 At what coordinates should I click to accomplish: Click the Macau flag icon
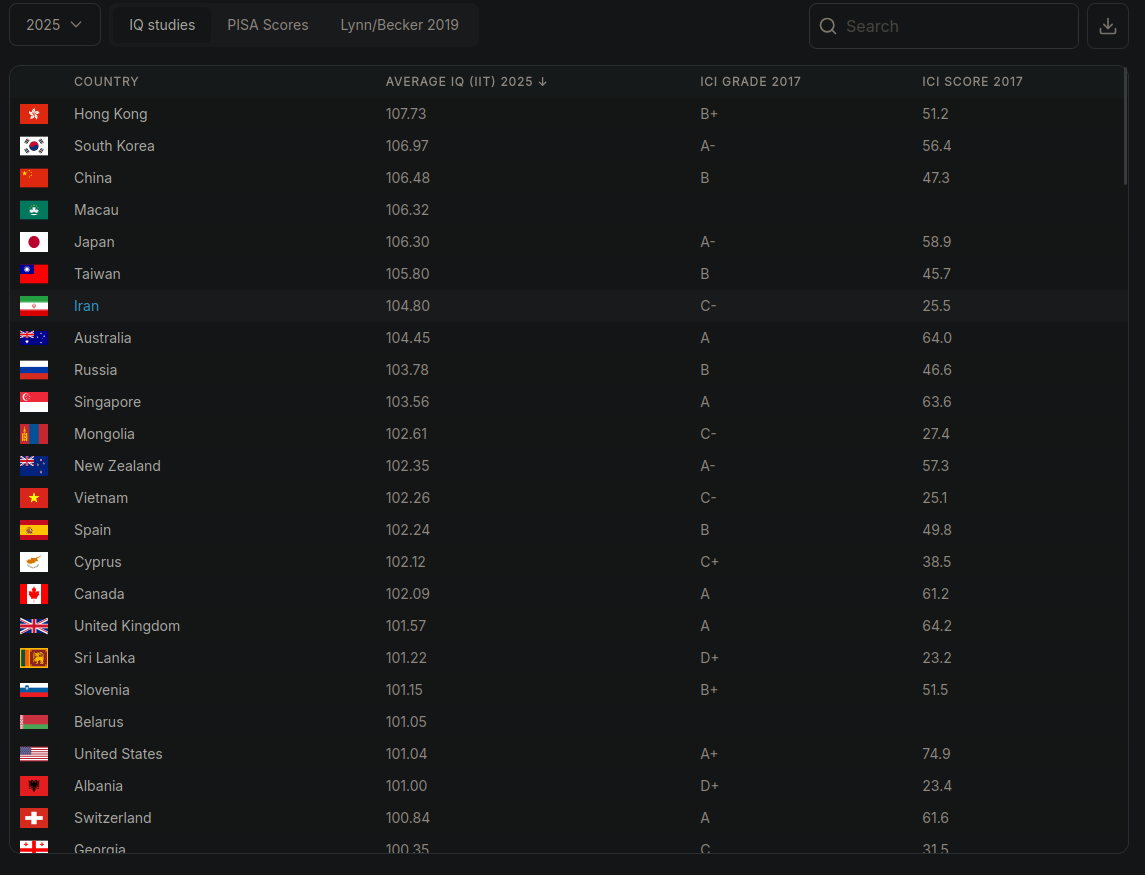click(x=34, y=210)
